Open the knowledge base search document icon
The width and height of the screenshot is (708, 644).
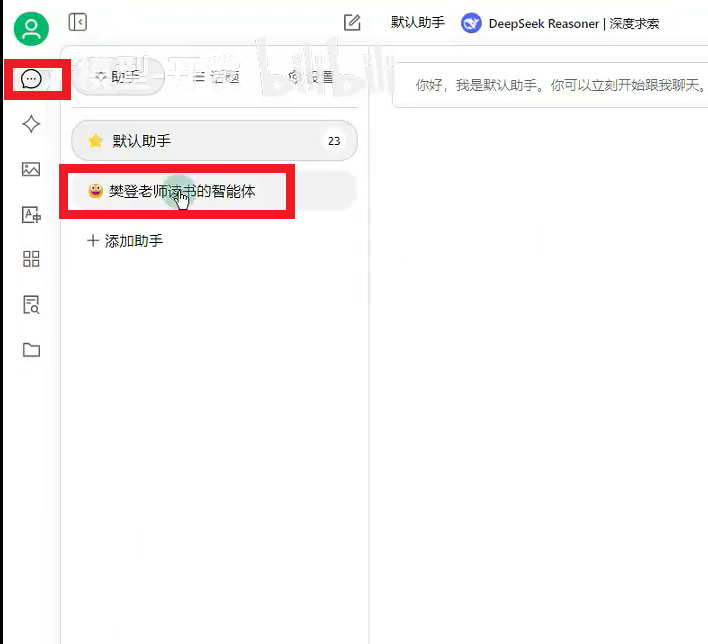(x=31, y=304)
